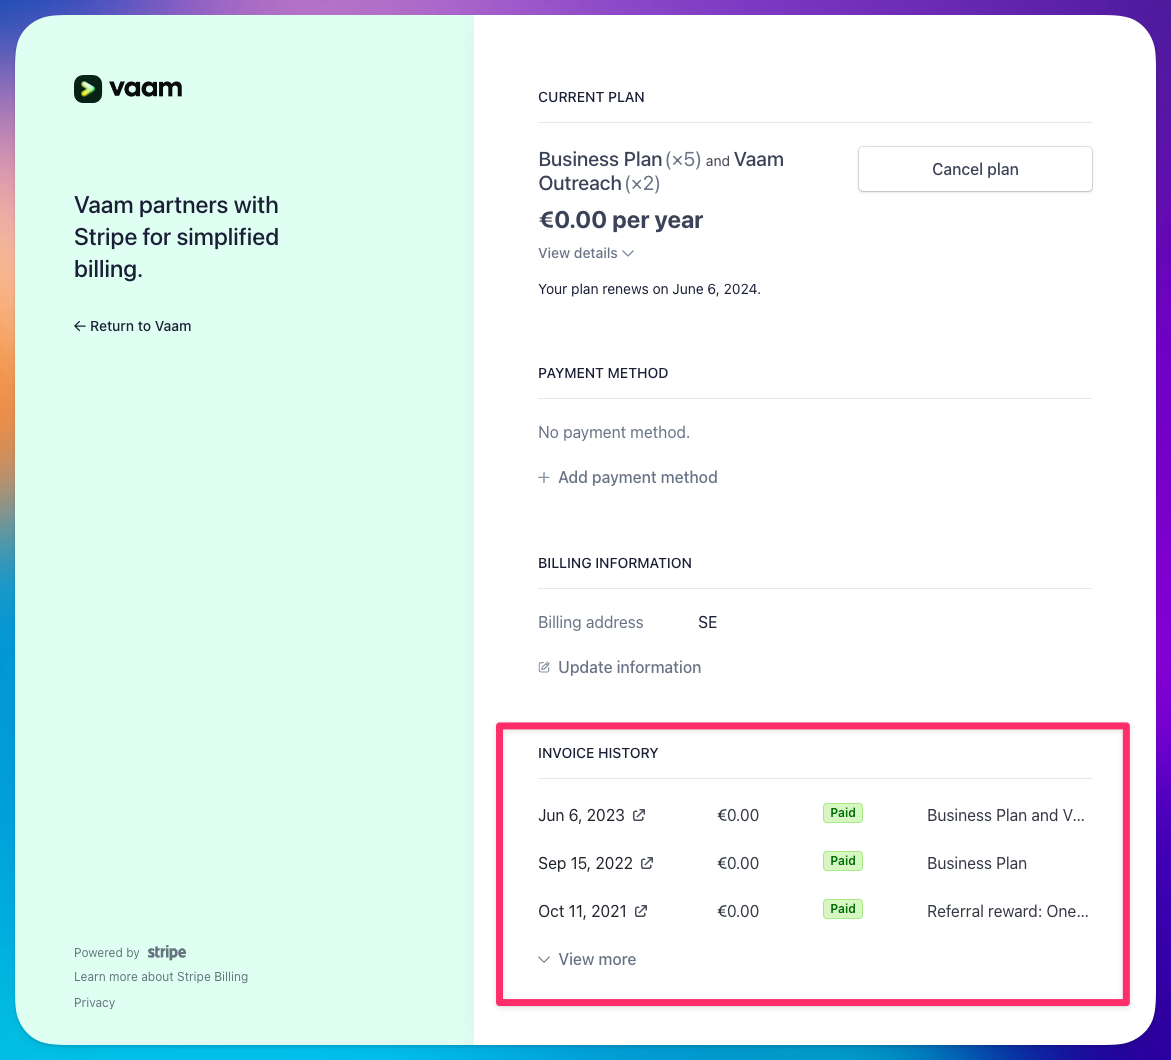Click the plus icon for adding payment method
This screenshot has width=1171, height=1060.
click(x=544, y=477)
